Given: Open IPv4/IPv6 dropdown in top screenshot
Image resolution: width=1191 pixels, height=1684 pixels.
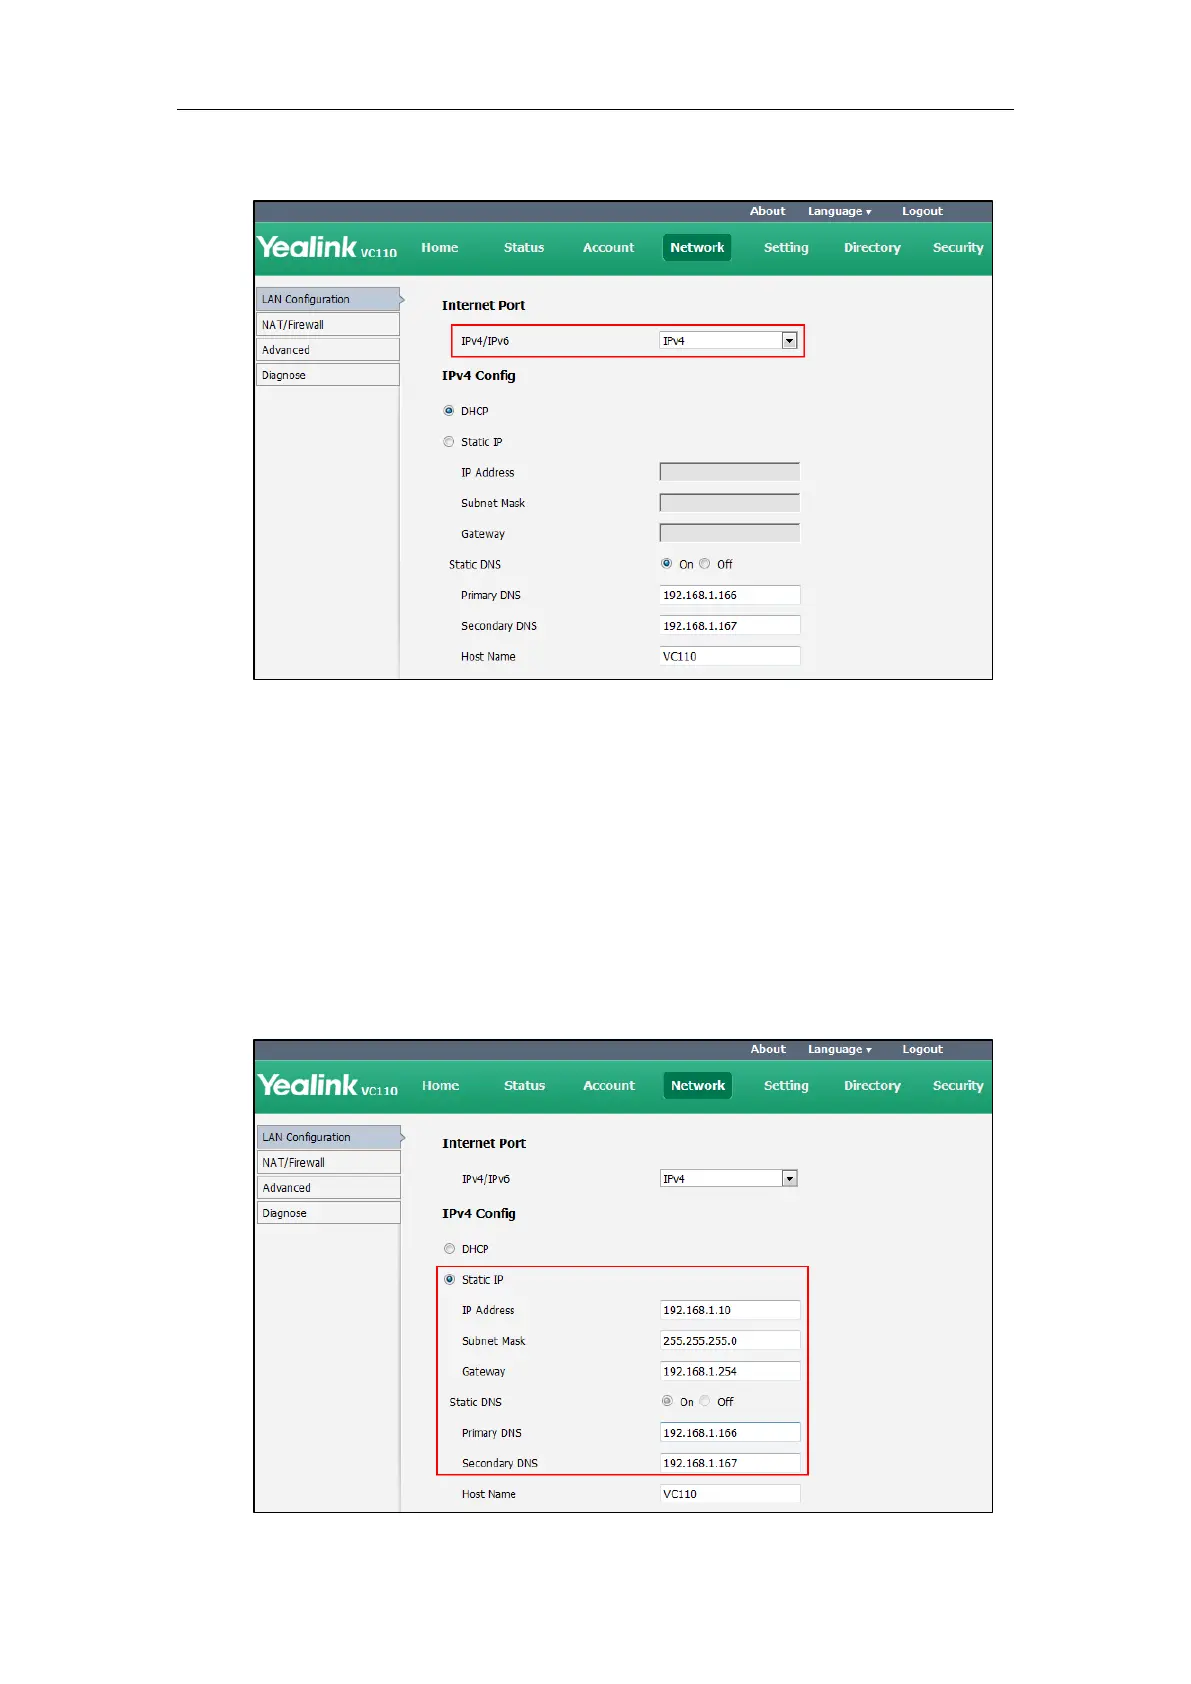Looking at the screenshot, I should 728,341.
